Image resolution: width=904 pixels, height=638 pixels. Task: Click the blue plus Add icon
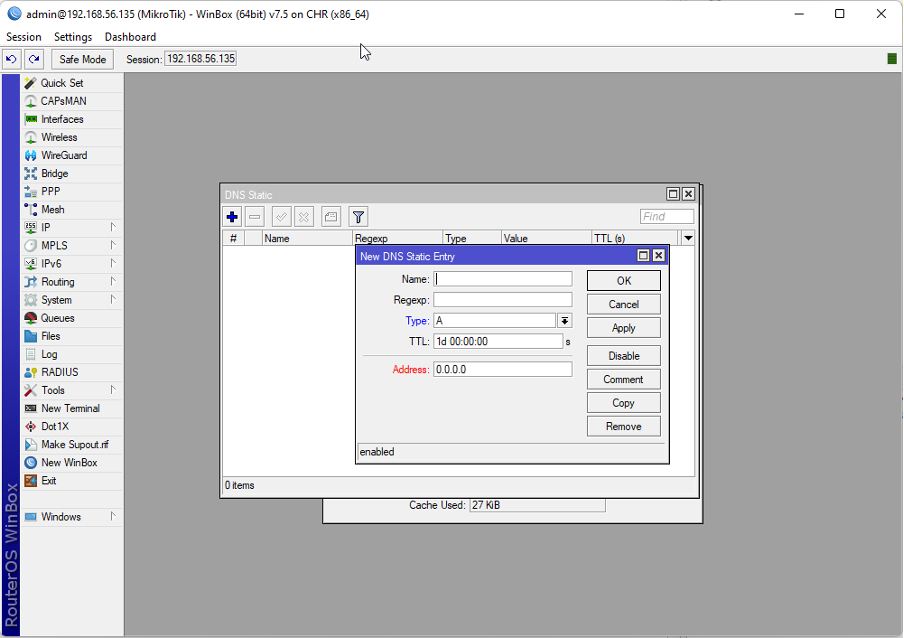pos(232,216)
